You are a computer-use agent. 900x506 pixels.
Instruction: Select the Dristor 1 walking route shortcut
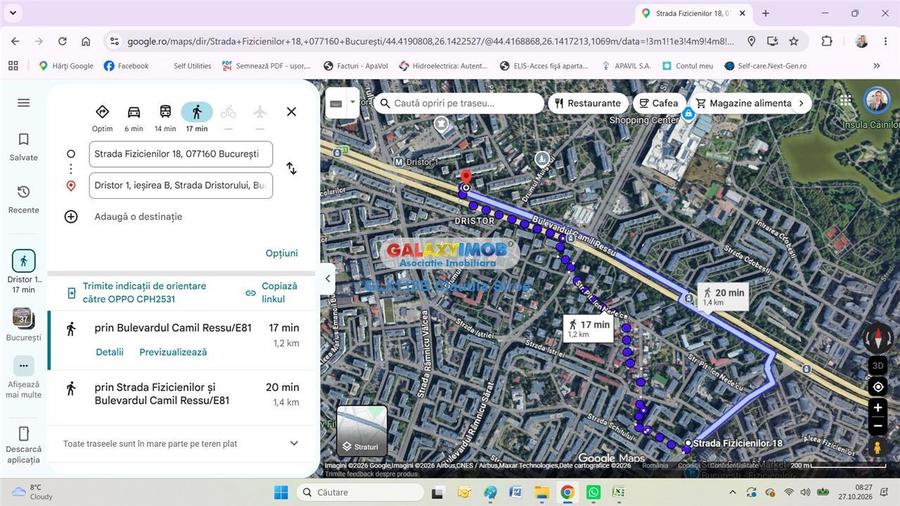click(x=24, y=271)
